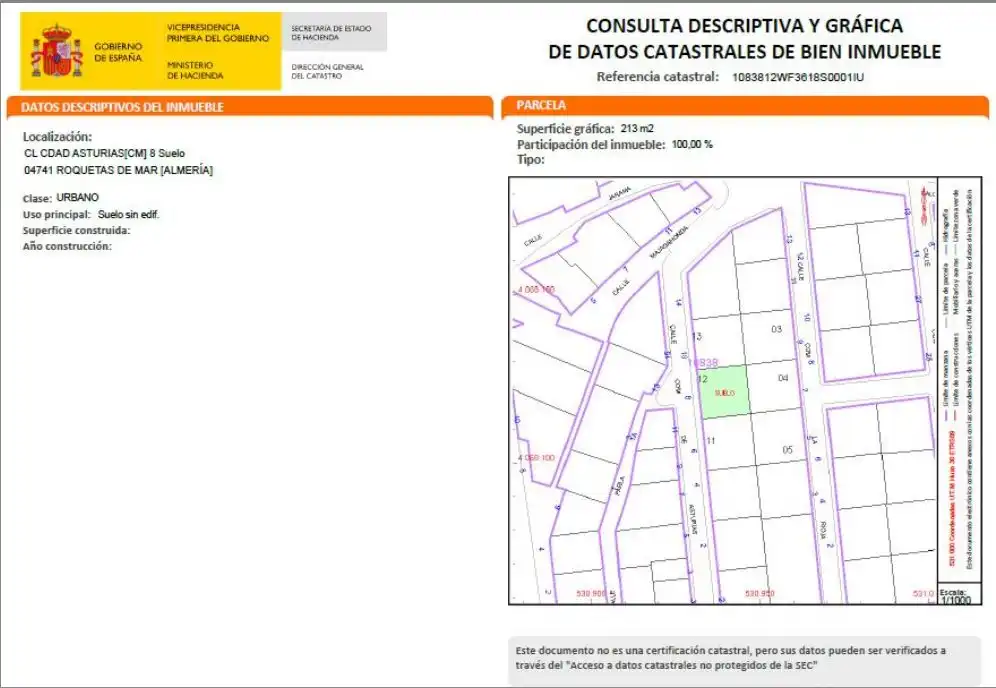Viewport: 996px width, 688px height.
Task: Click 'DE DATOS CATASTRALES DE BIEN INMUEBLE' line
Action: pos(744,51)
